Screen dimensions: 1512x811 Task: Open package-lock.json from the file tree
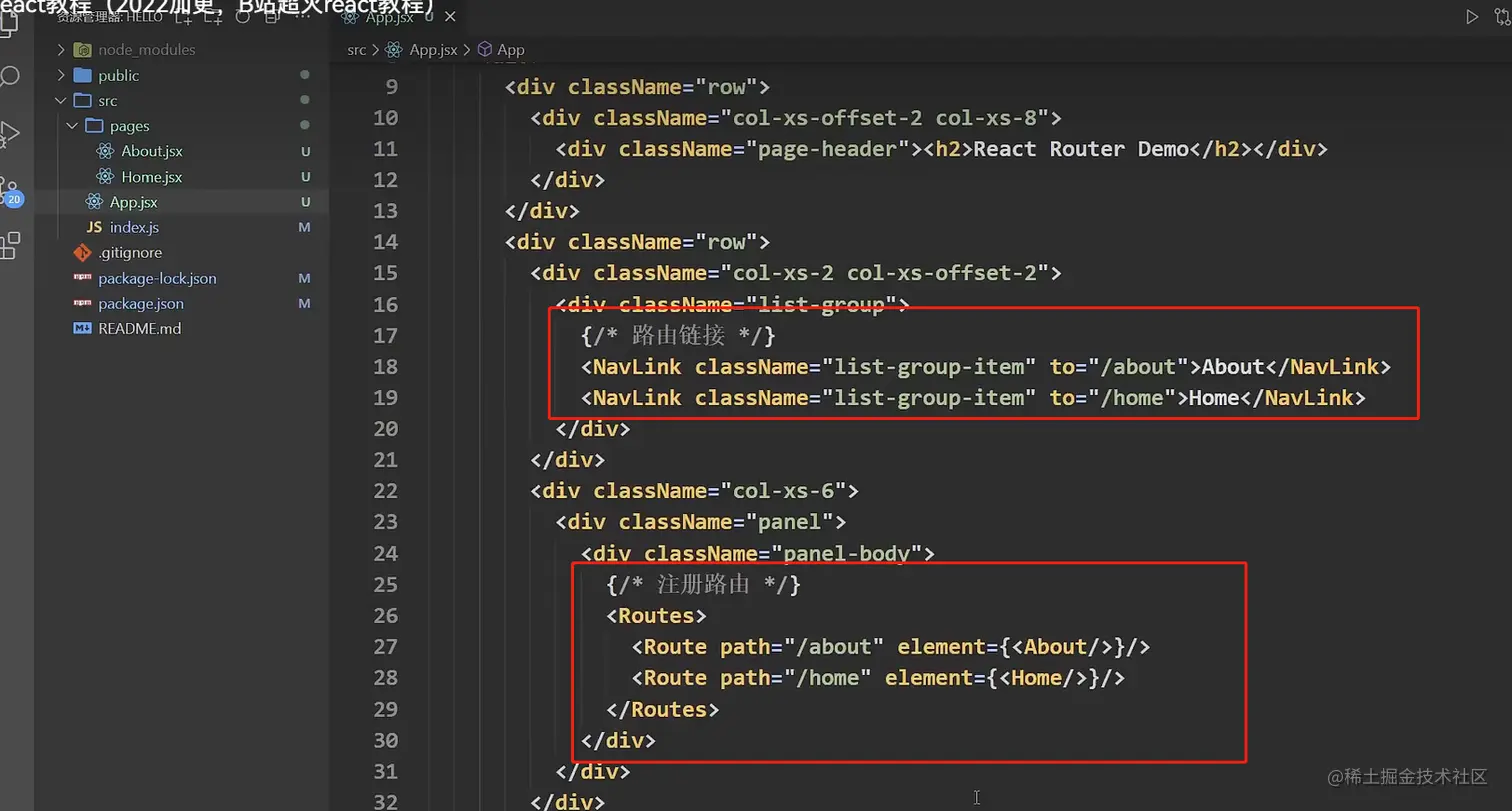pyautogui.click(x=157, y=278)
